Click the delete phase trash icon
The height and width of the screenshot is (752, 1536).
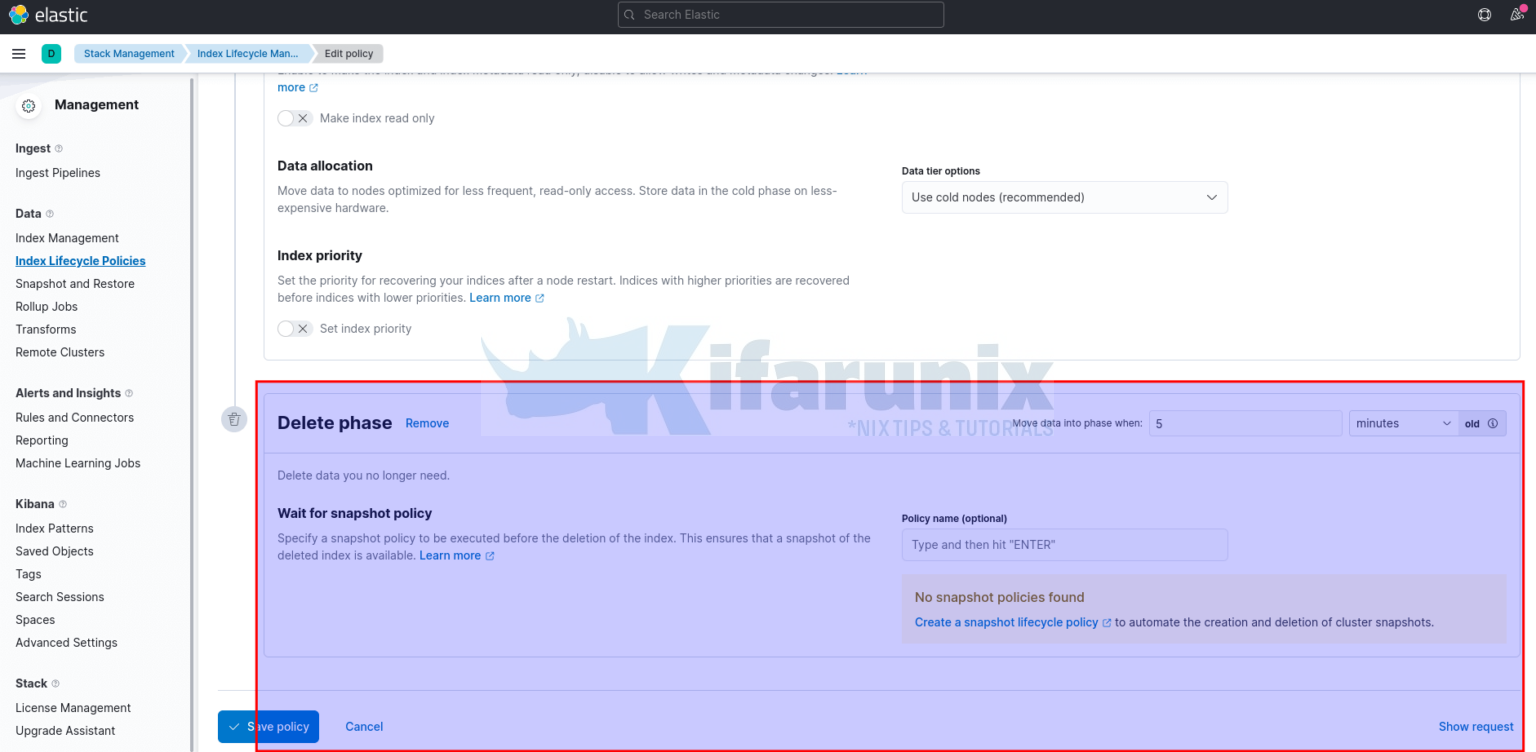point(234,419)
